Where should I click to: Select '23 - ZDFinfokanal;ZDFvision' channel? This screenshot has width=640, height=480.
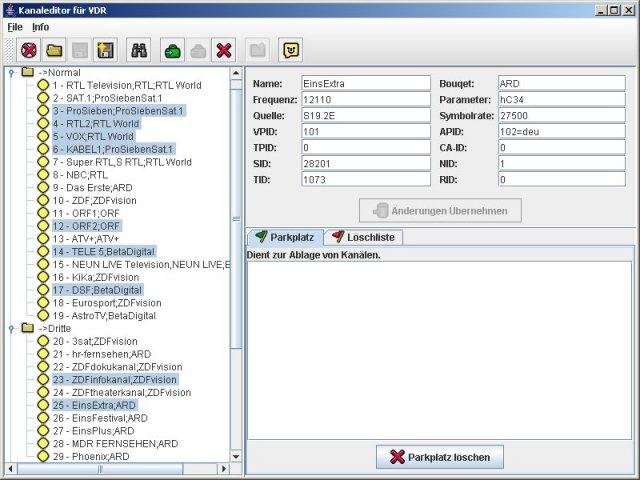click(115, 379)
